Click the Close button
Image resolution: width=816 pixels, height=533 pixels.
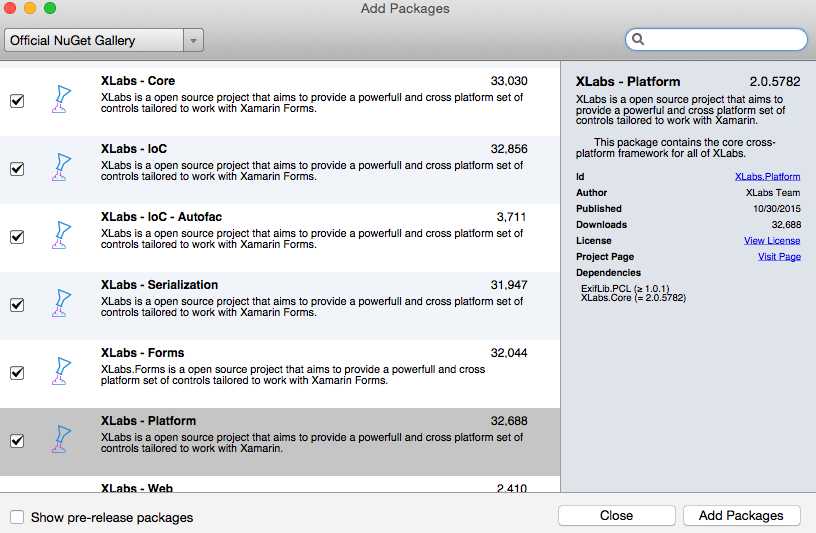(617, 515)
